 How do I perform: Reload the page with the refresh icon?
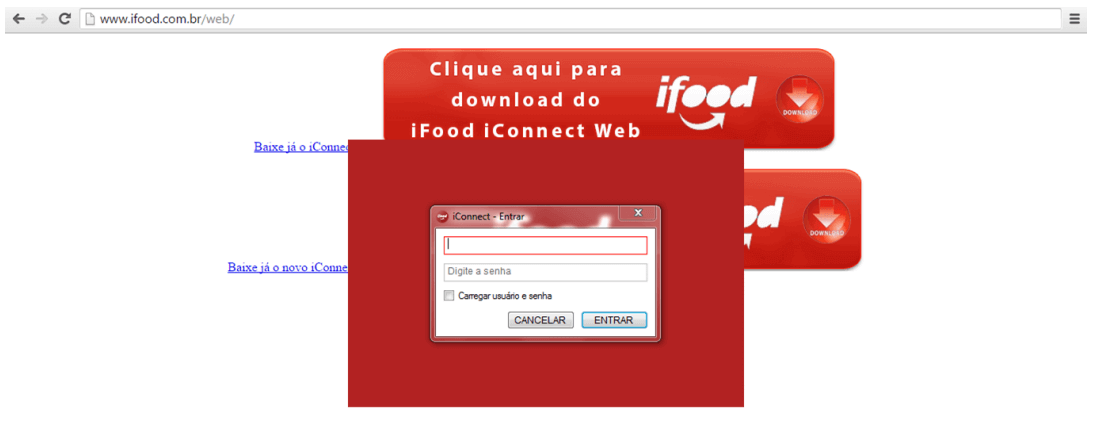[64, 19]
